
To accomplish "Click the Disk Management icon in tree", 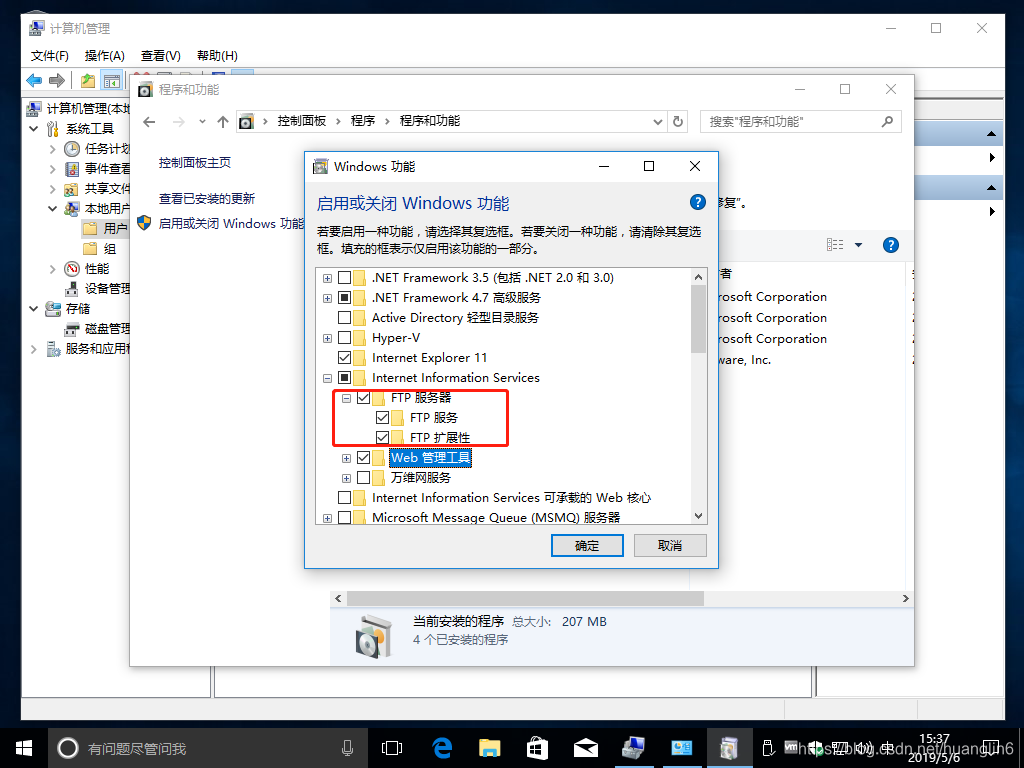I will (72, 328).
